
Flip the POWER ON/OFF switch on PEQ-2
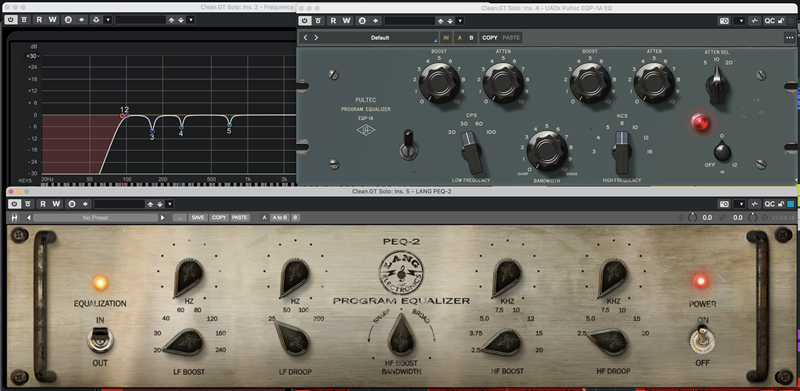point(702,339)
